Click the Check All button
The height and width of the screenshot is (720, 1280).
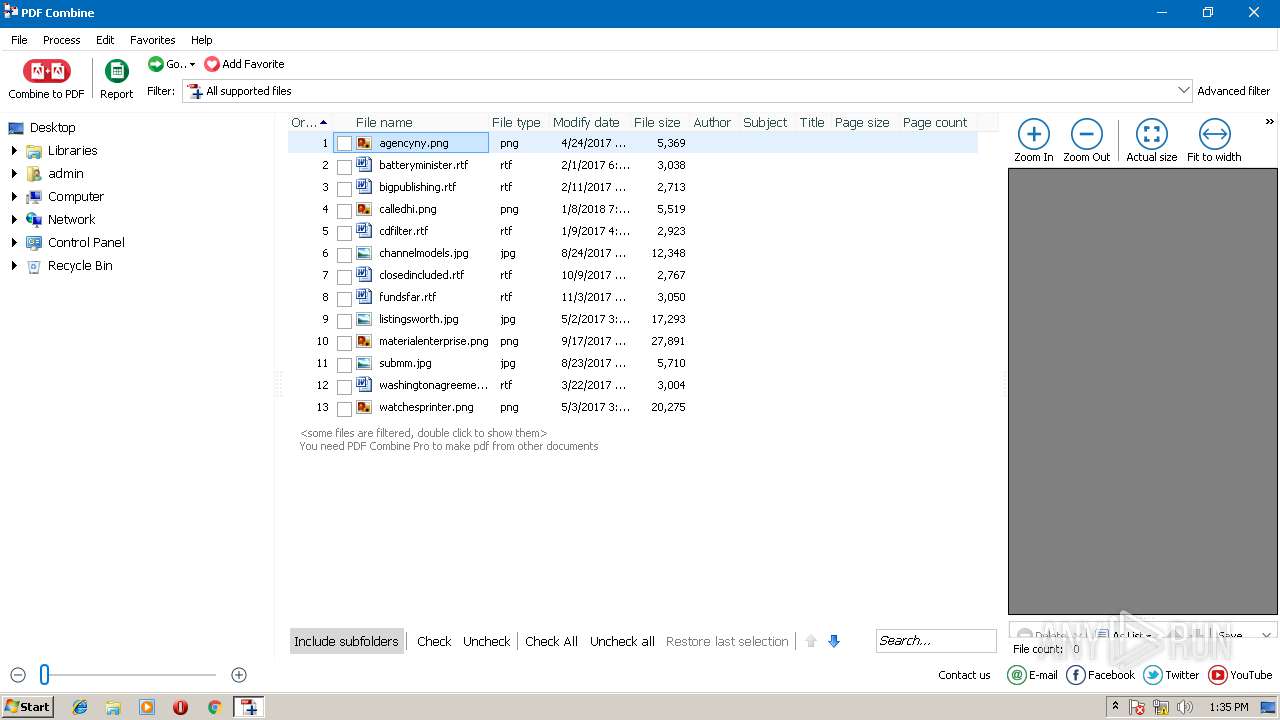(x=551, y=642)
